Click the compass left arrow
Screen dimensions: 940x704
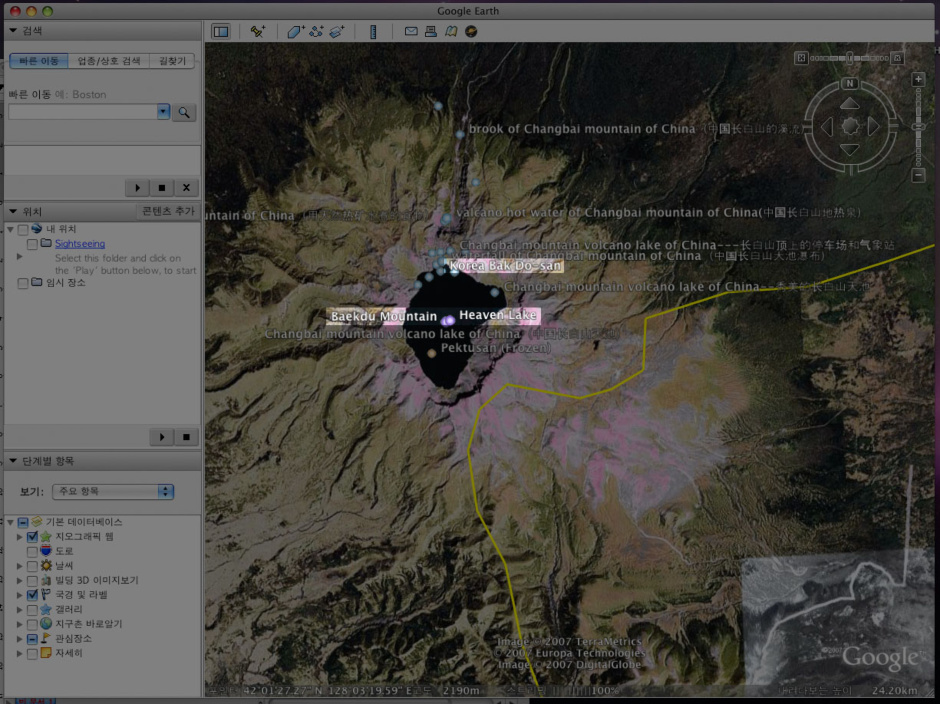coord(827,127)
